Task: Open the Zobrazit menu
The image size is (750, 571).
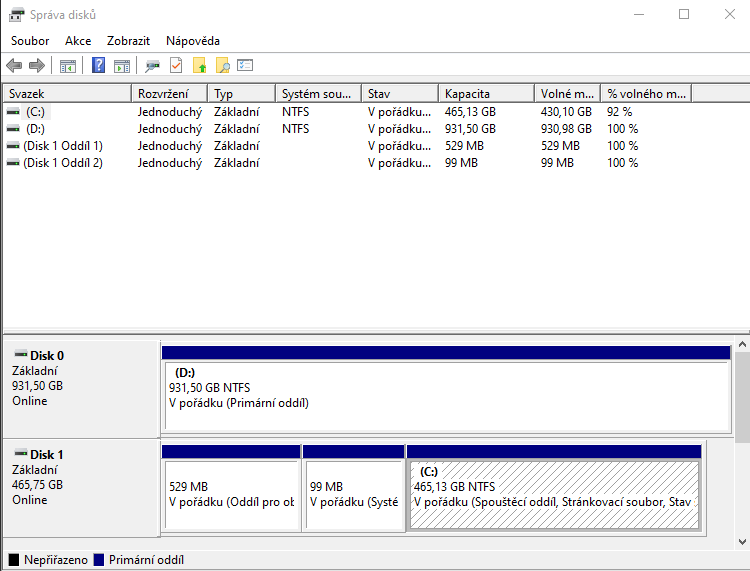Action: (128, 41)
